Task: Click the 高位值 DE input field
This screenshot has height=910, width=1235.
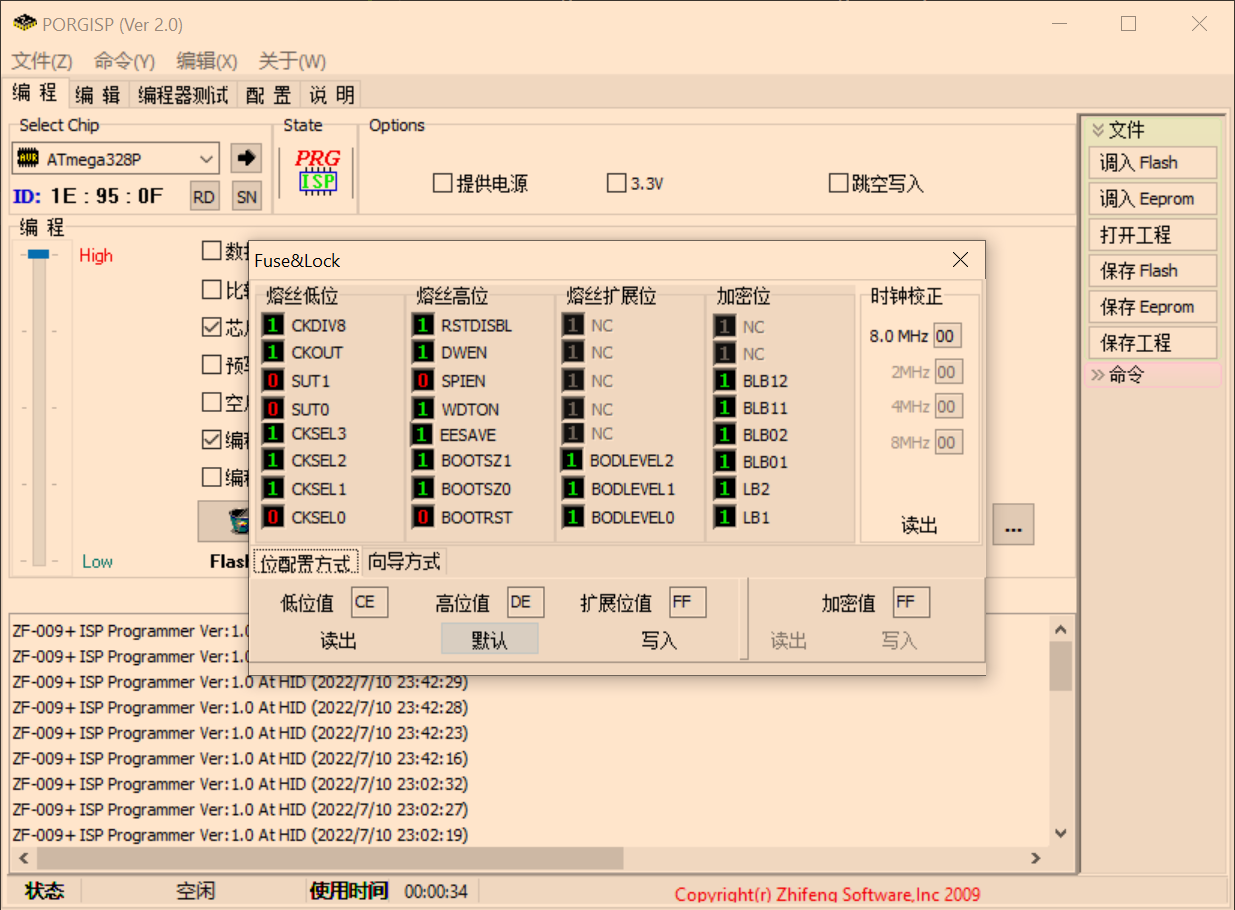Action: click(x=525, y=602)
